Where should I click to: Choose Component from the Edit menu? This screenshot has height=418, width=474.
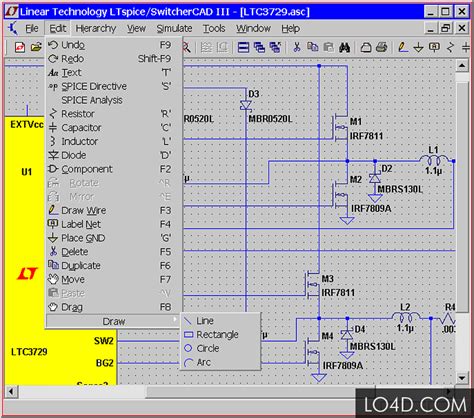(113, 169)
